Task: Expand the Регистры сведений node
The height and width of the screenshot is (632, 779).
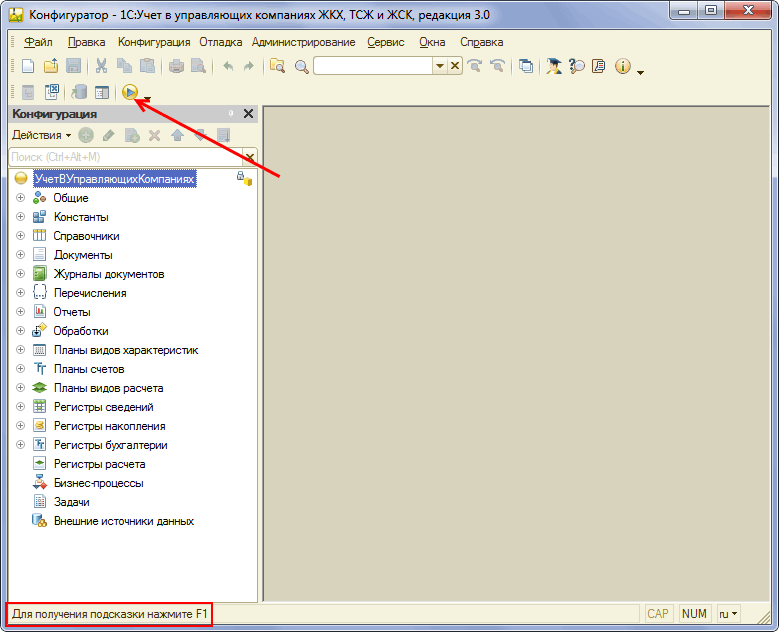Action: click(x=20, y=406)
